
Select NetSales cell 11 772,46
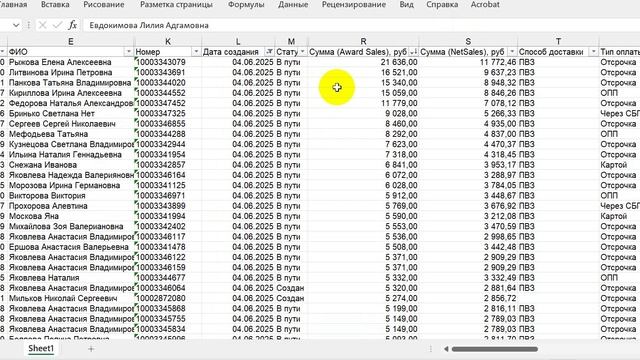point(468,62)
